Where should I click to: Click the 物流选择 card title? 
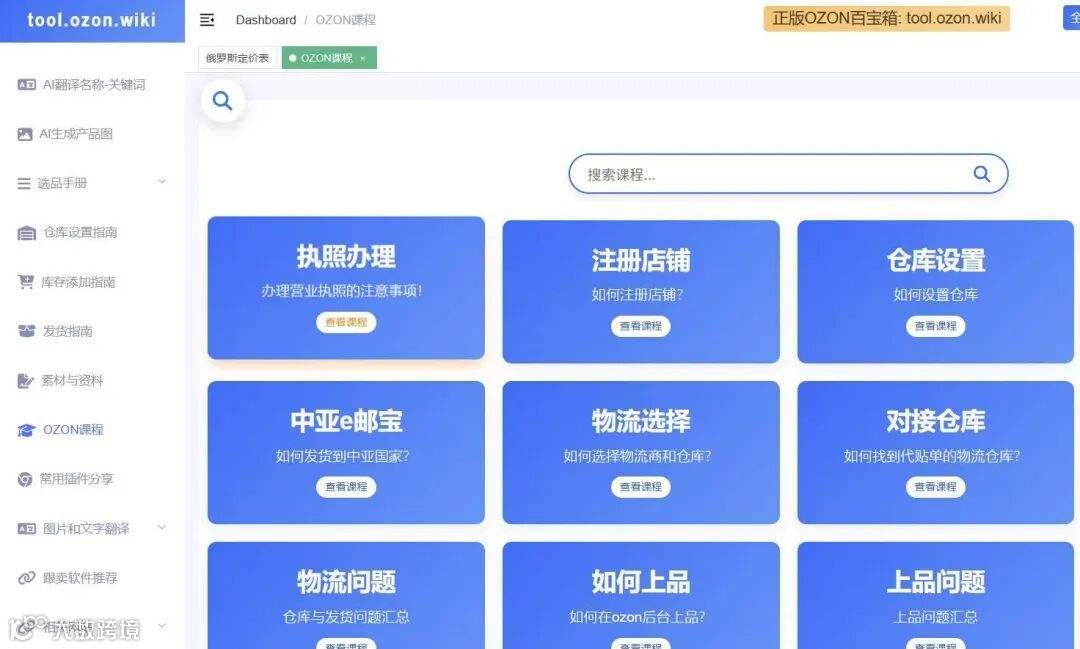[x=641, y=421]
